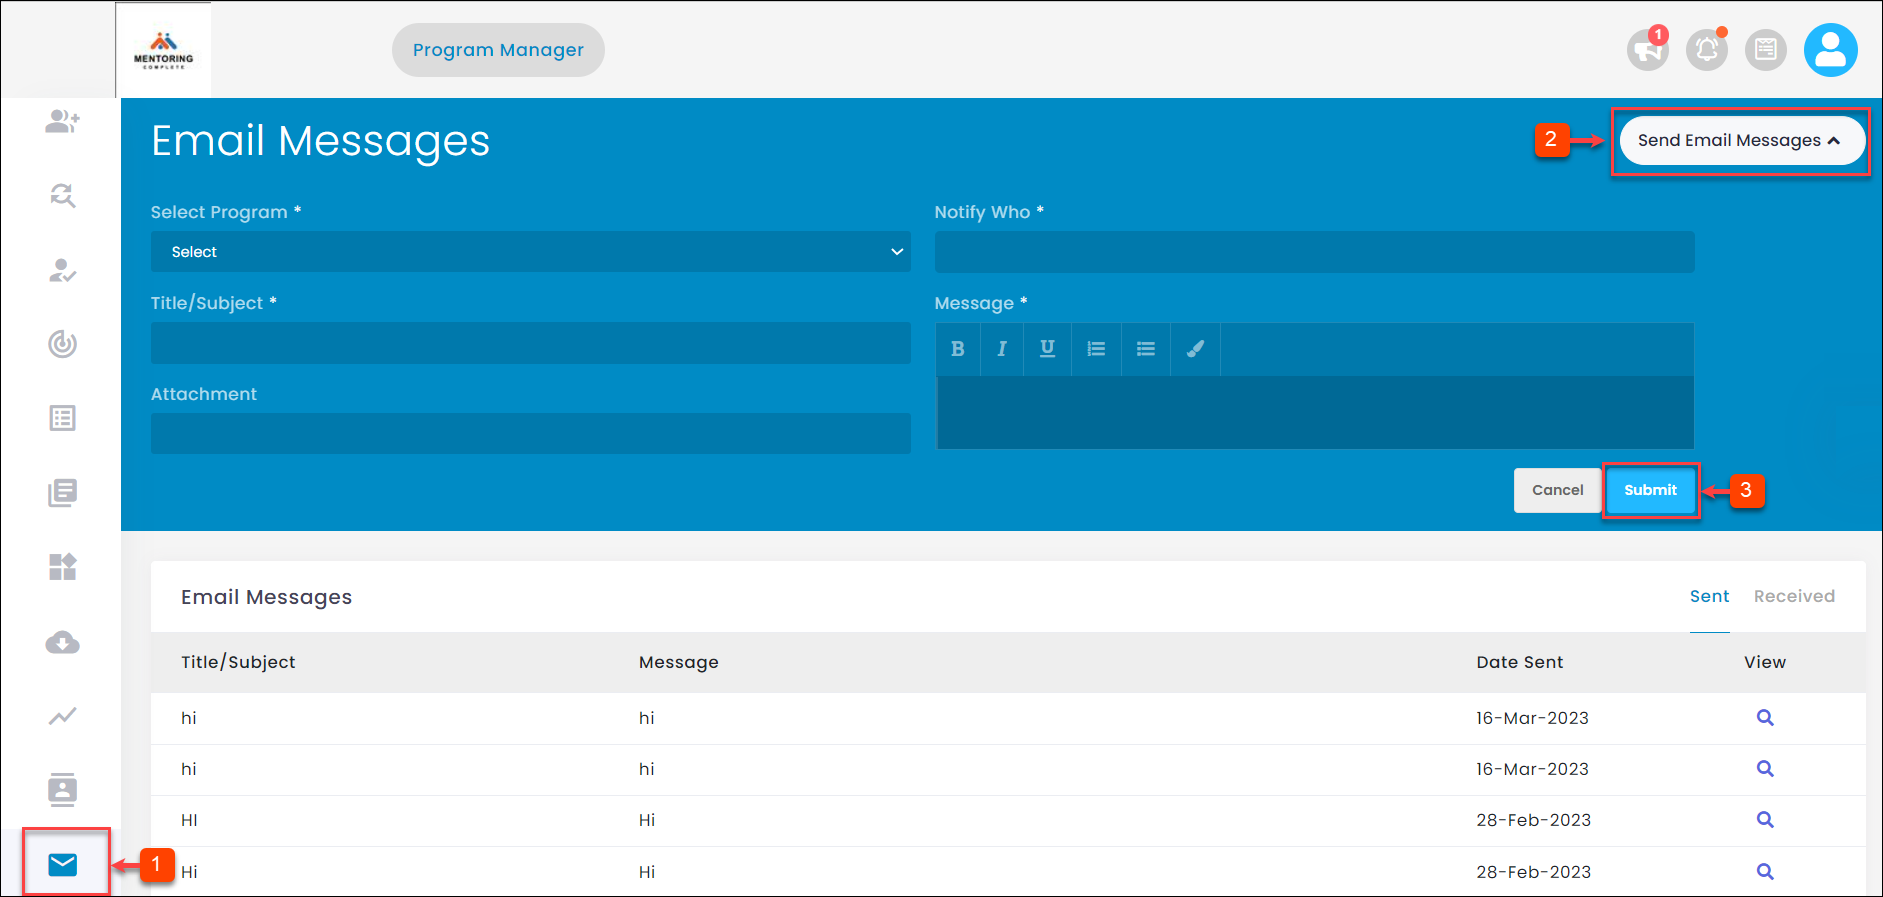Open the Select Program dropdown
The height and width of the screenshot is (897, 1883).
click(531, 252)
